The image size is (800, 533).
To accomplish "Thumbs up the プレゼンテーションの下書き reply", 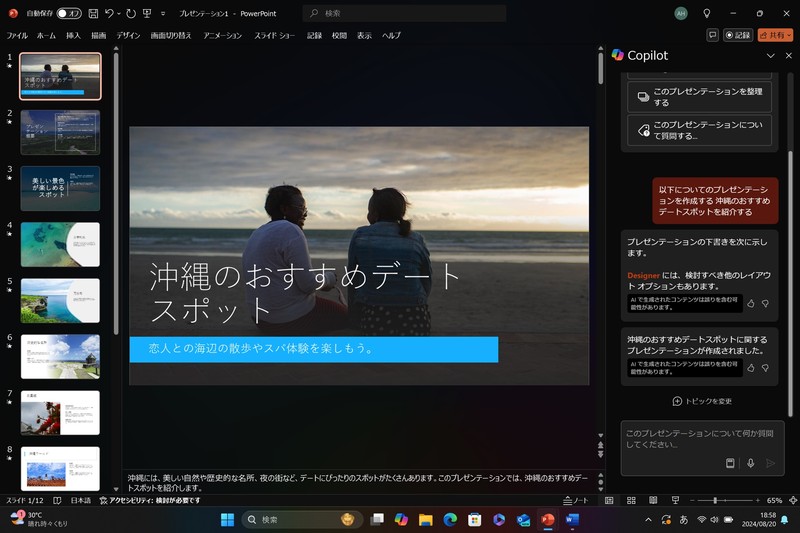I will coord(751,303).
